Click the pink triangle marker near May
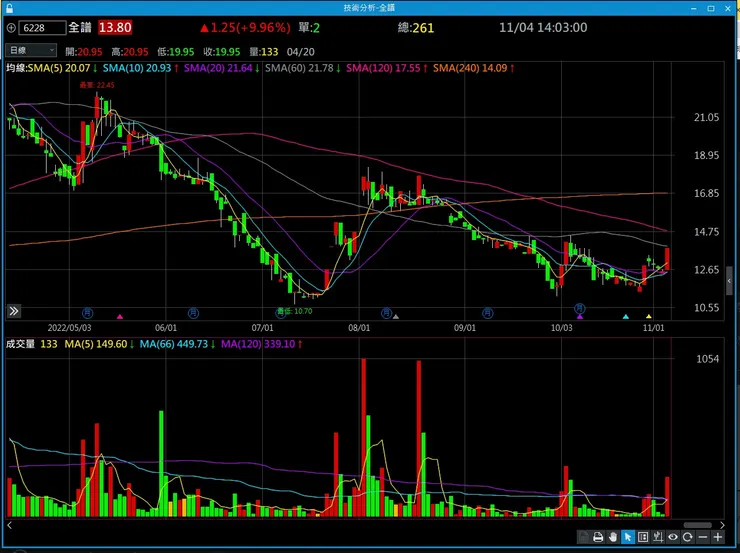740x553 pixels. 120,317
